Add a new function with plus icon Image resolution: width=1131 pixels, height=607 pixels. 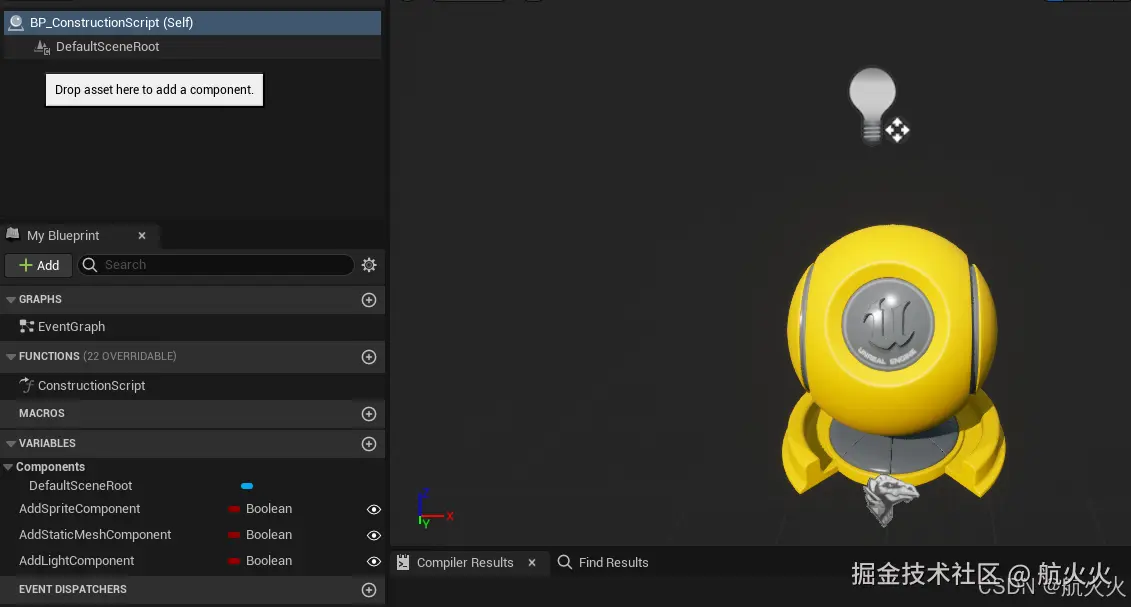pos(369,357)
